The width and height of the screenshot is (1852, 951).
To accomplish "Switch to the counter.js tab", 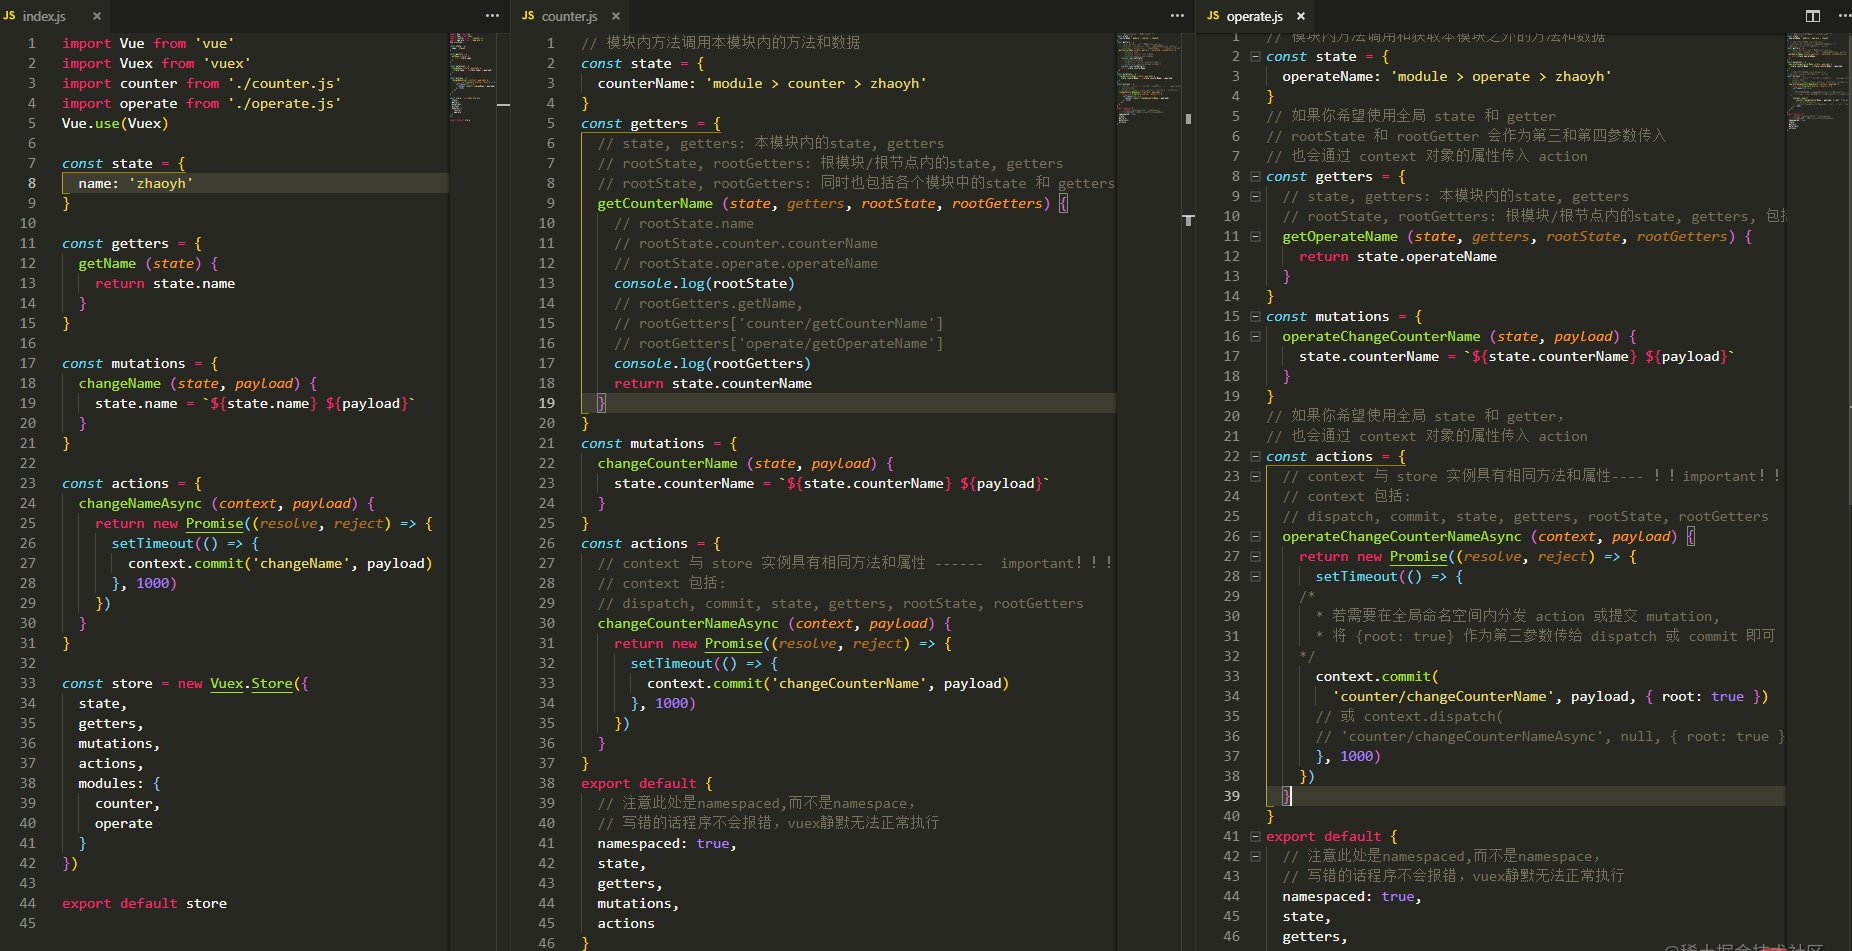I will [x=572, y=16].
